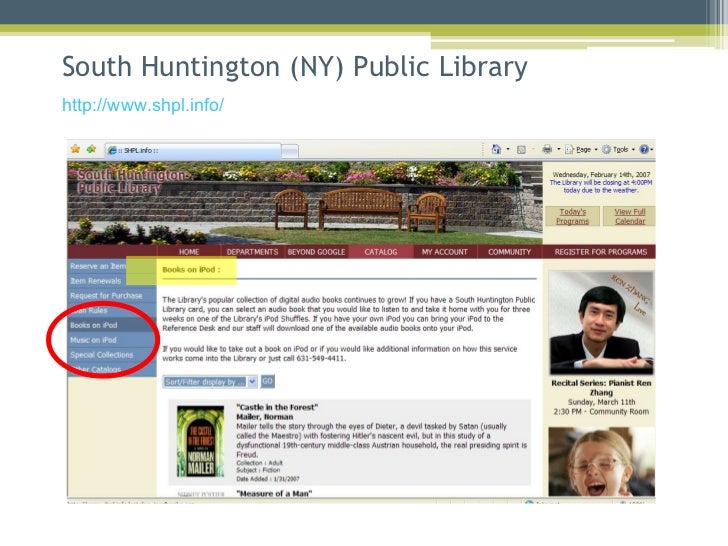Click the Add to Favorites icon
Screen dimensions: 728x546
[x=91, y=149]
